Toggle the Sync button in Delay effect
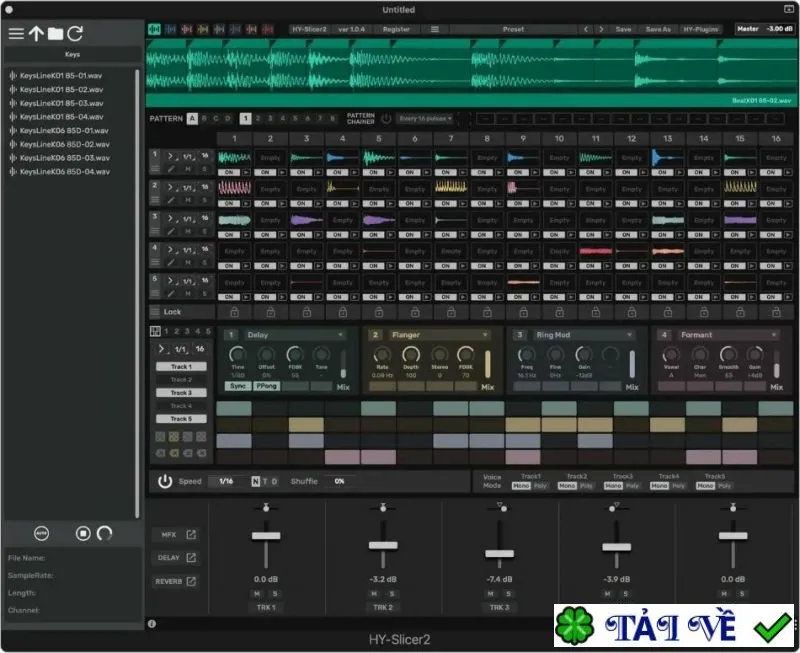 tap(238, 386)
